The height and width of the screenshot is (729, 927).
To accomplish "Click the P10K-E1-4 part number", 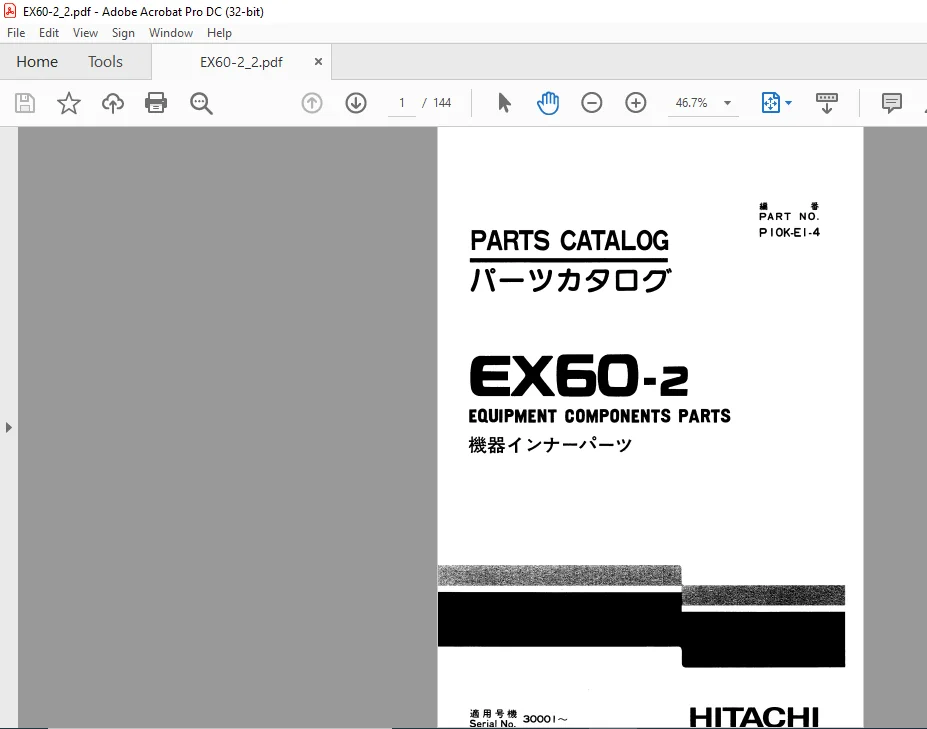I will (x=789, y=232).
